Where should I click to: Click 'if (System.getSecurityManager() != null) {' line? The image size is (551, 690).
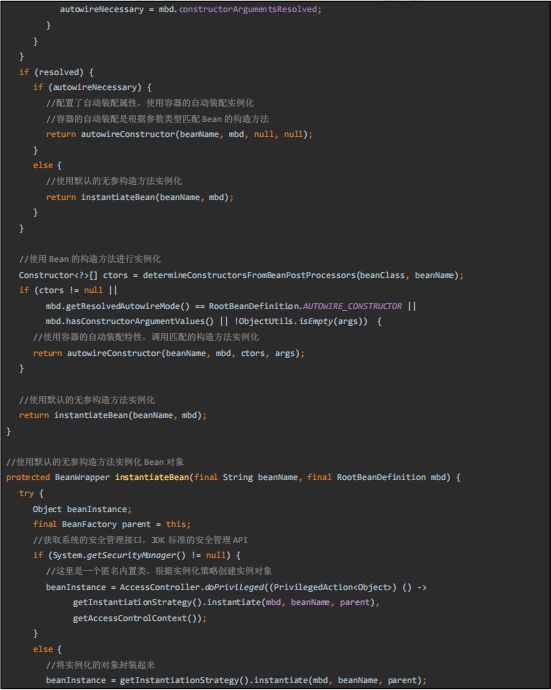coord(137,555)
